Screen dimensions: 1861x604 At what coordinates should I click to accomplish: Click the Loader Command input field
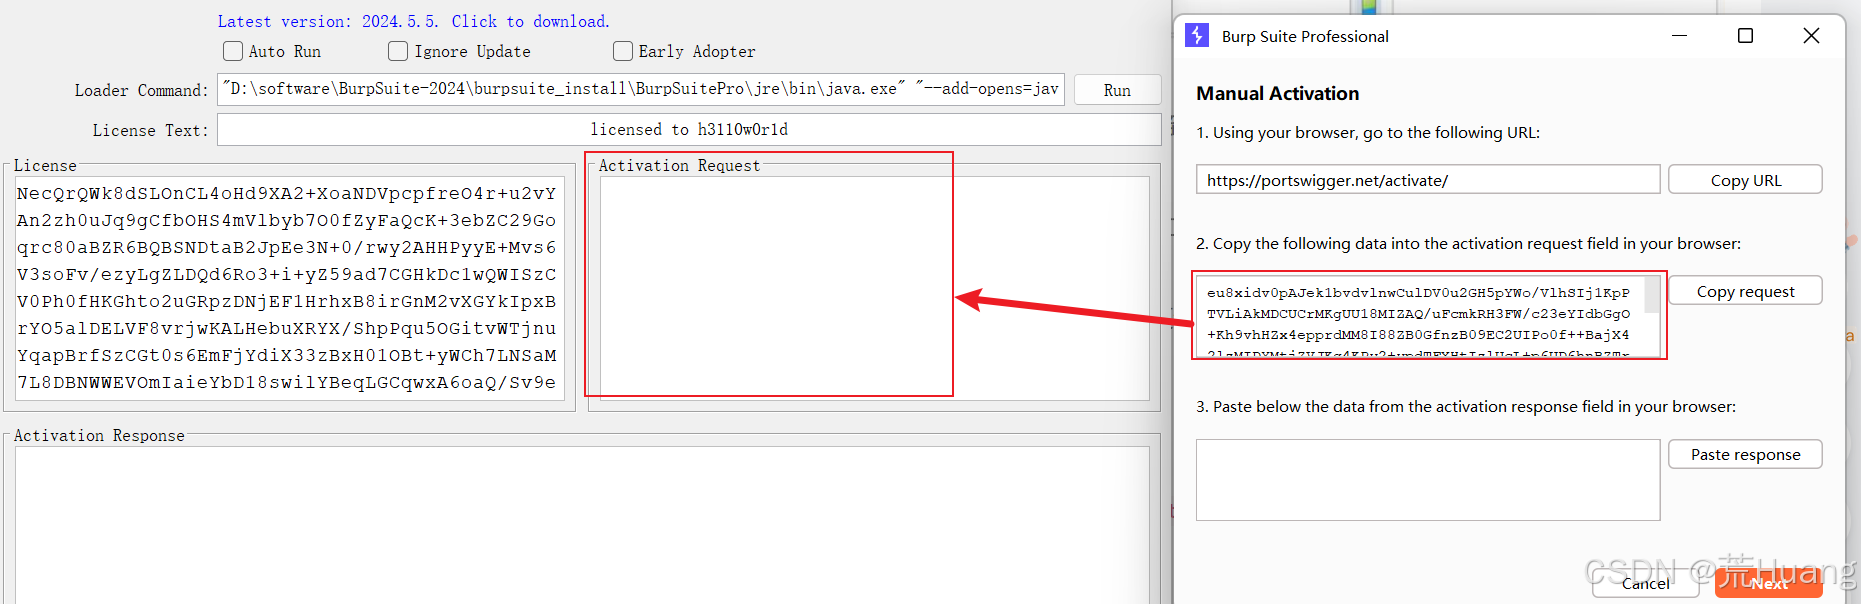(x=641, y=89)
